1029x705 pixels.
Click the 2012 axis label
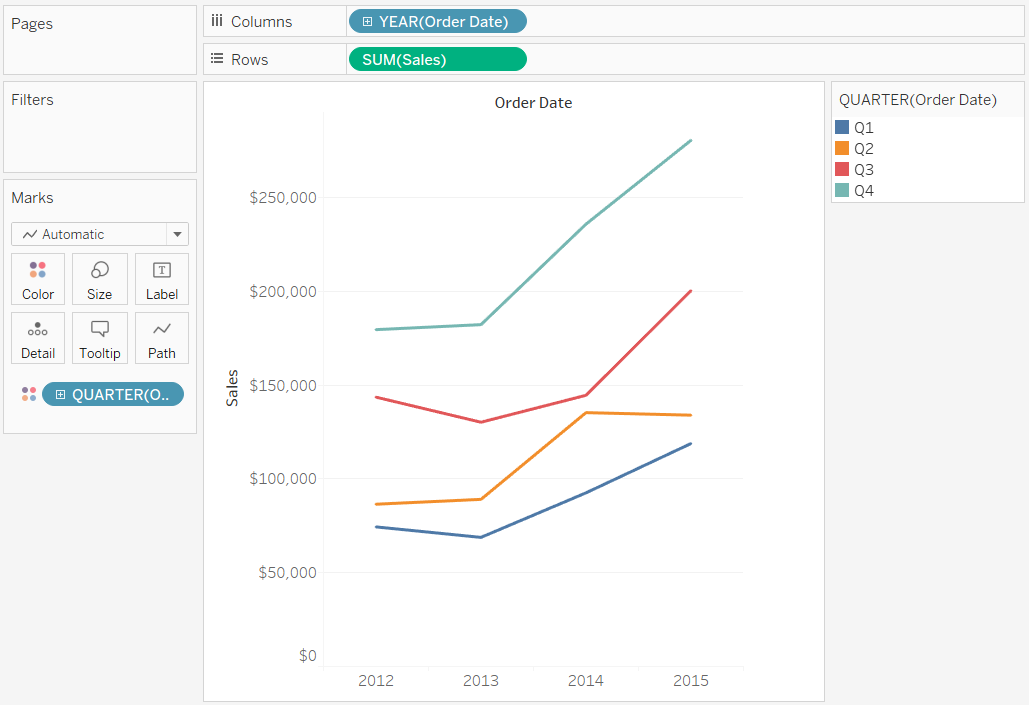click(x=376, y=681)
